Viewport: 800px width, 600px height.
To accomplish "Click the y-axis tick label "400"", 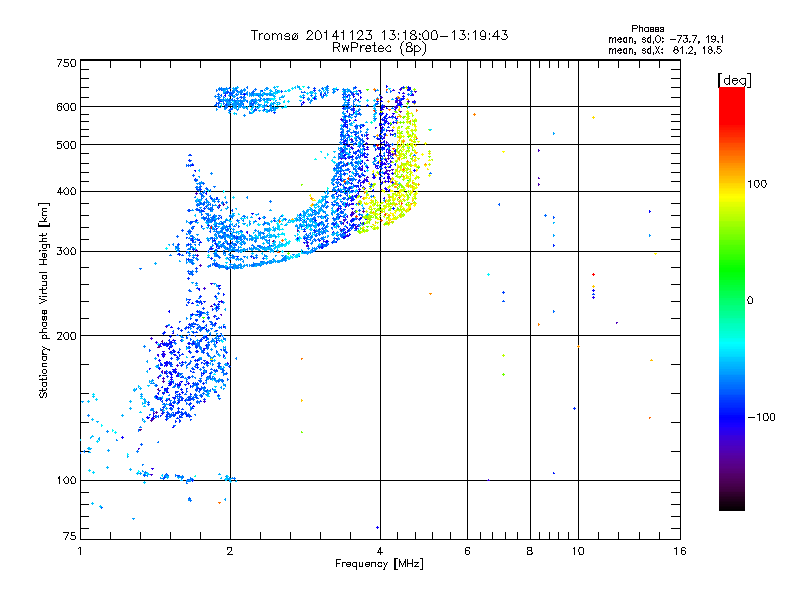I will tap(66, 192).
